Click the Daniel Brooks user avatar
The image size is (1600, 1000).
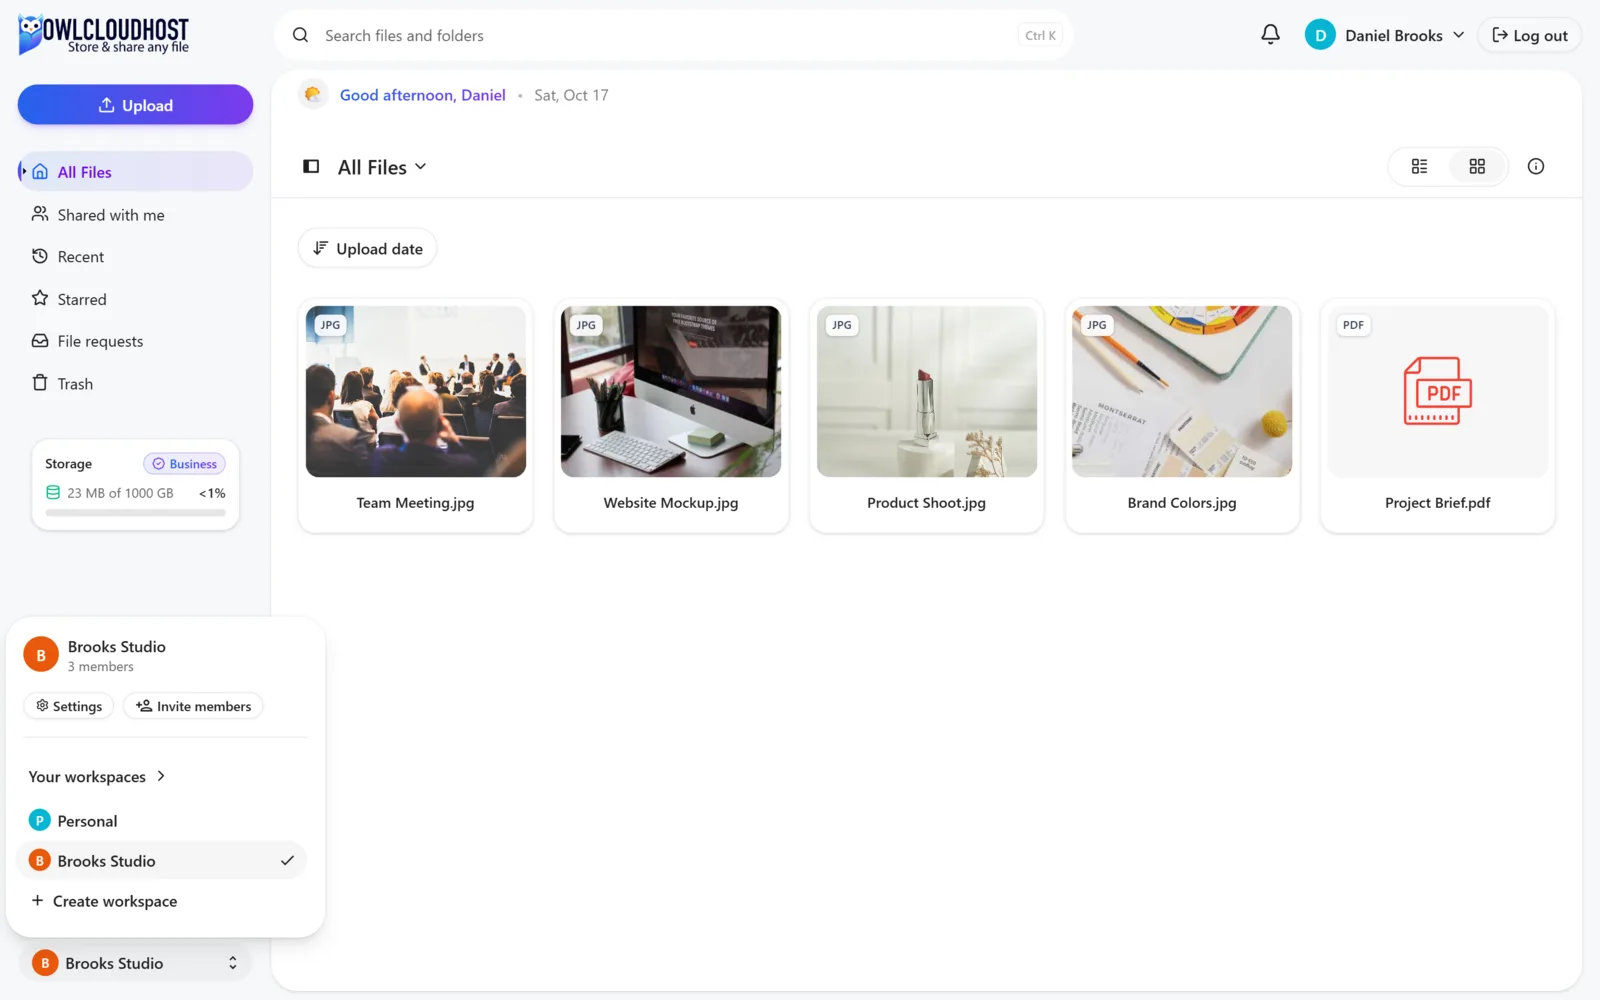coord(1320,35)
